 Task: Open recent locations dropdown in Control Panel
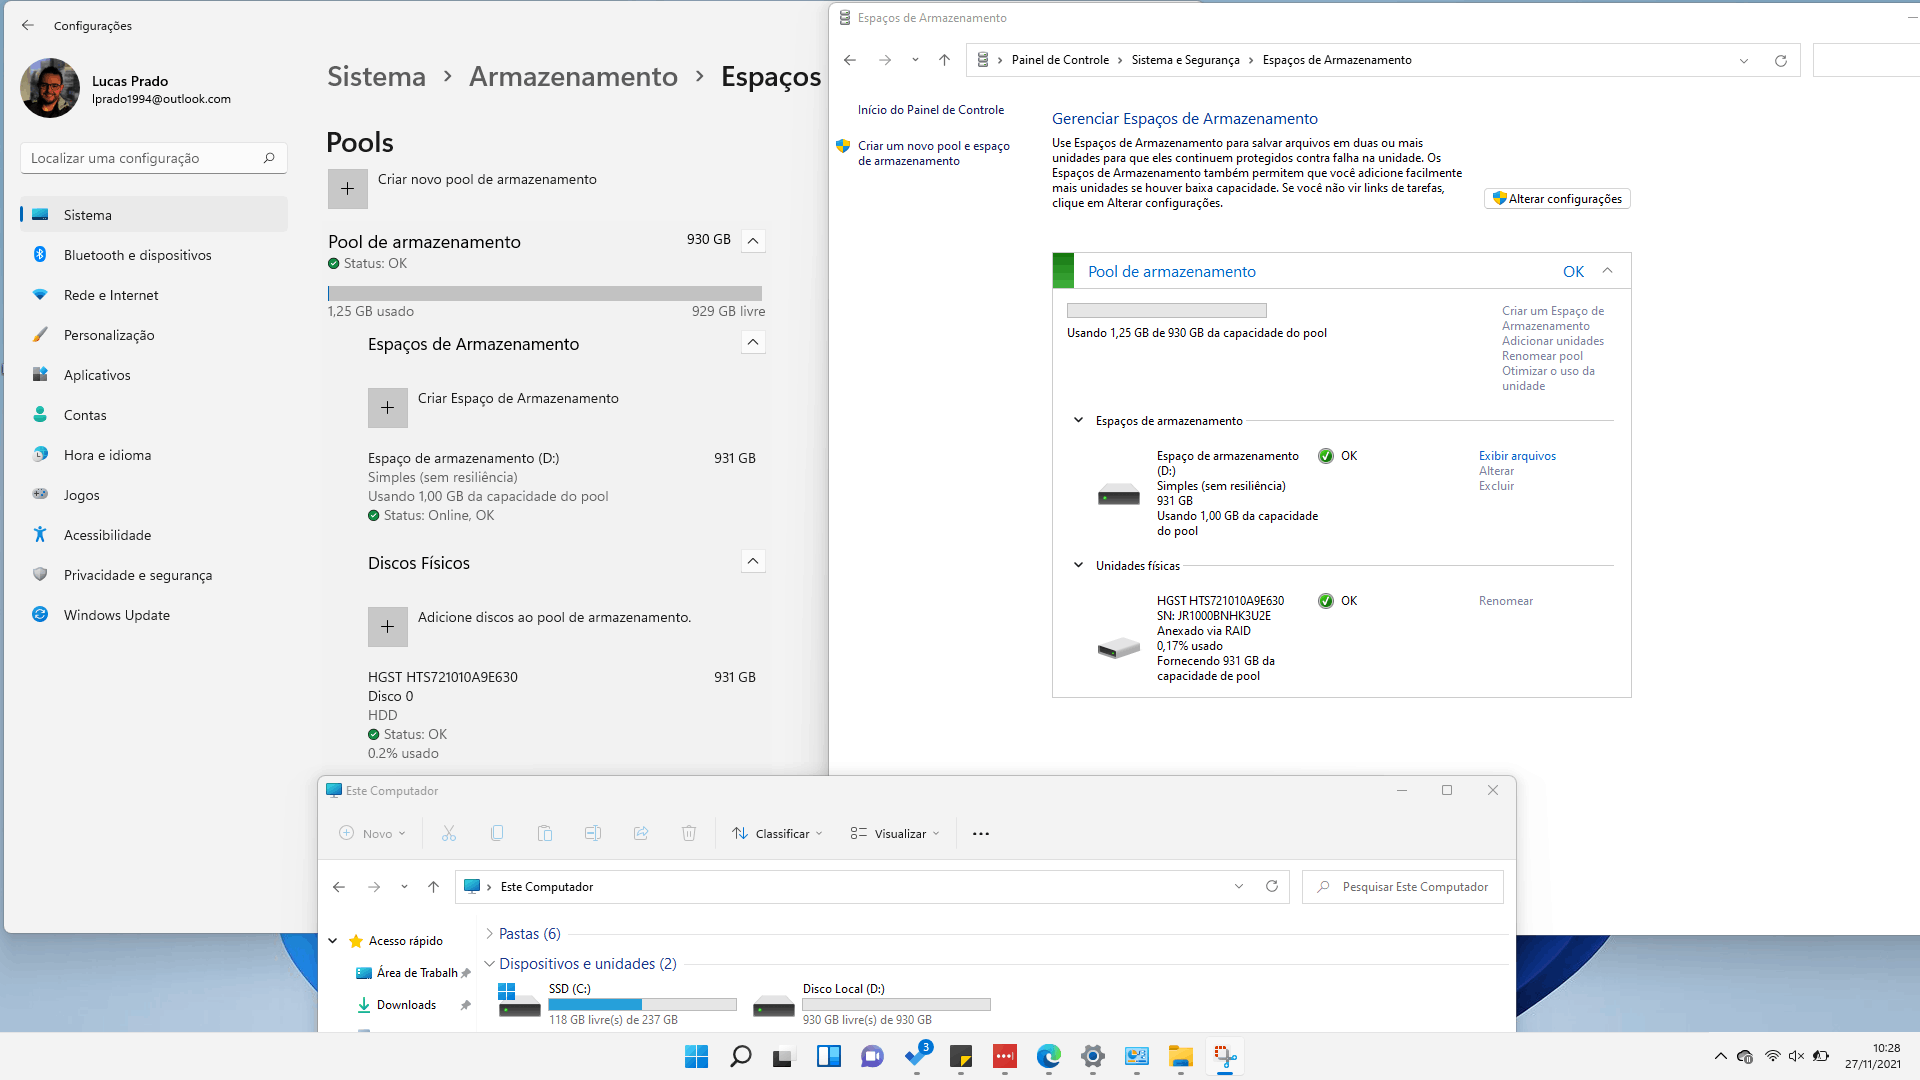pyautogui.click(x=915, y=60)
